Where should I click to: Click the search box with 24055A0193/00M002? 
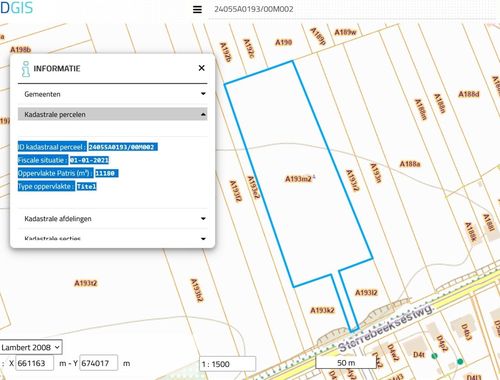click(x=353, y=9)
